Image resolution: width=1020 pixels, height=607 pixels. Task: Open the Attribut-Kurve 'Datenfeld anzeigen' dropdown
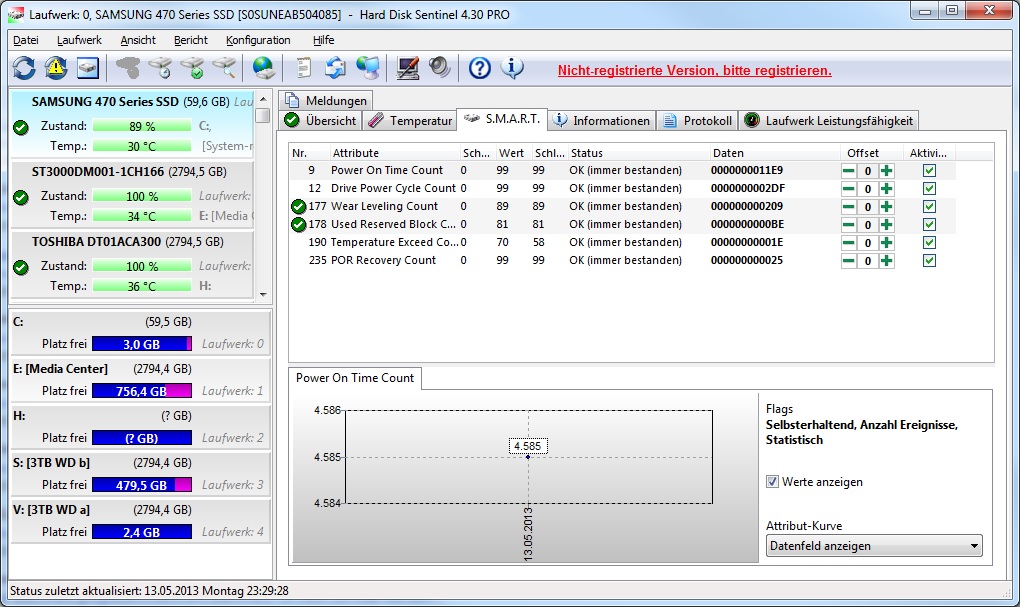[x=874, y=546]
